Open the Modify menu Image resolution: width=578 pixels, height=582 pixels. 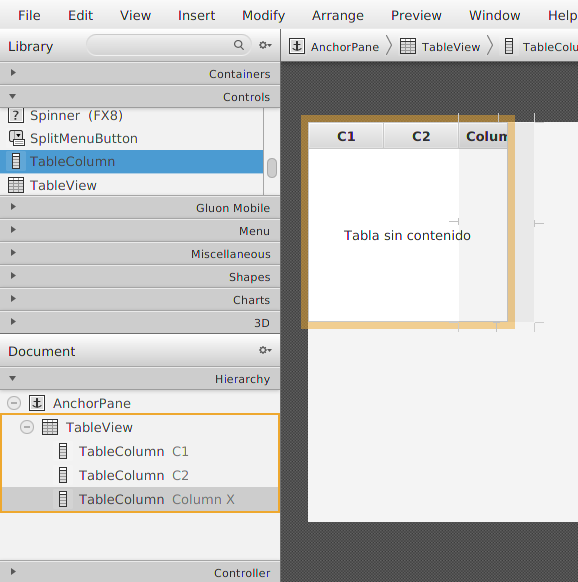(263, 15)
